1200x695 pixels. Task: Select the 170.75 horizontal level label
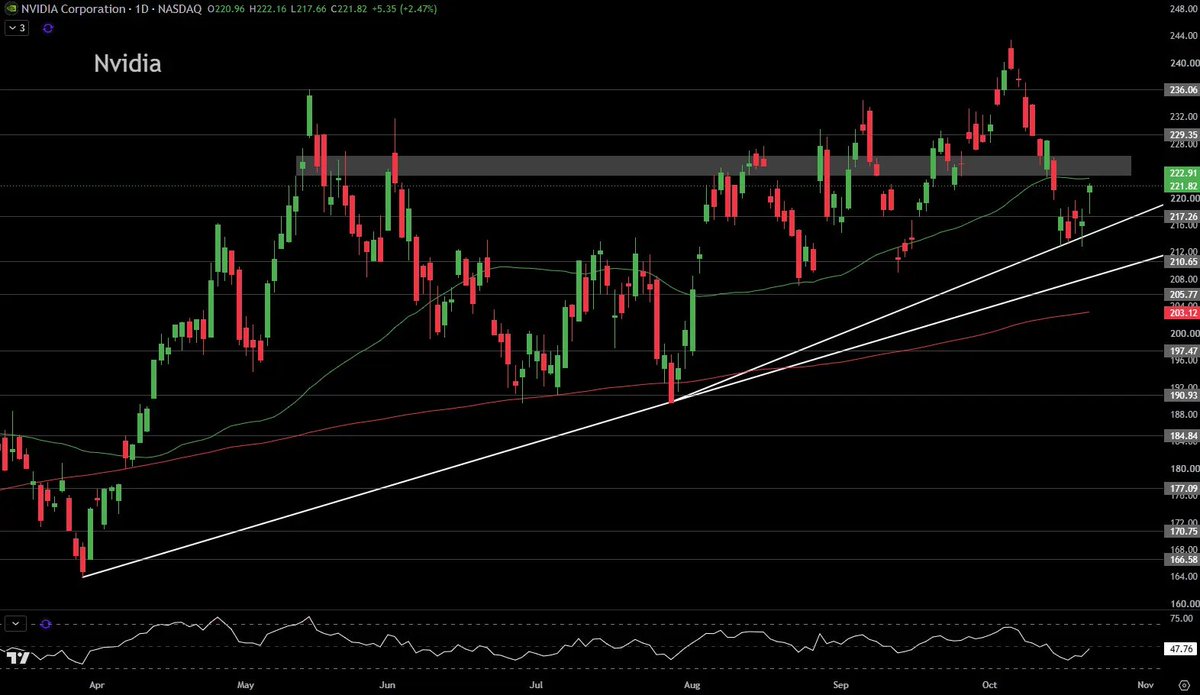click(1182, 532)
